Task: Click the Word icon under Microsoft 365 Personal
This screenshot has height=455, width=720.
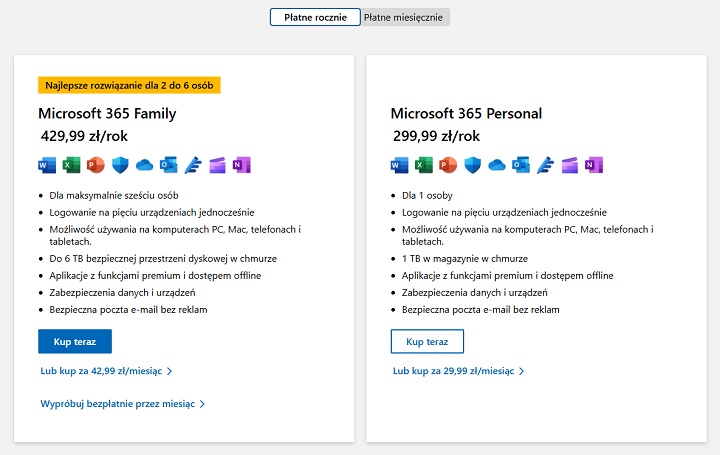Action: (x=399, y=165)
